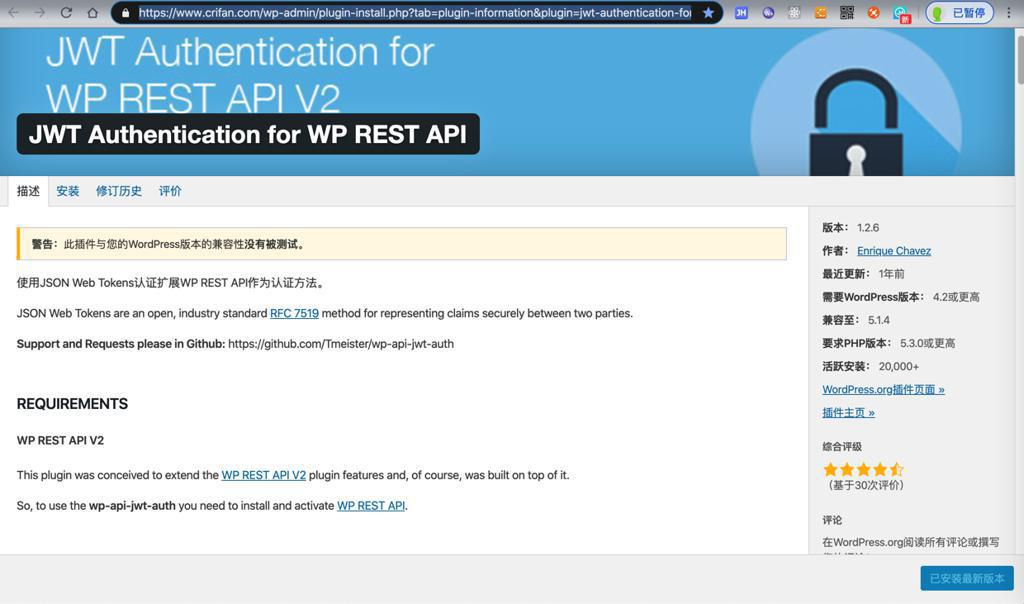Image resolution: width=1024 pixels, height=604 pixels.
Task: Open the JH extension icon
Action: [741, 12]
